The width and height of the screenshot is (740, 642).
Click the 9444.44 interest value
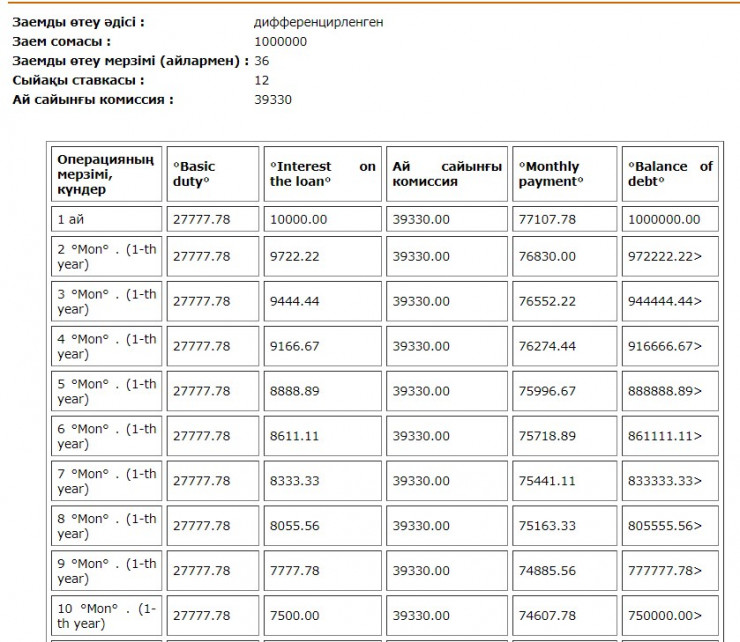point(295,301)
